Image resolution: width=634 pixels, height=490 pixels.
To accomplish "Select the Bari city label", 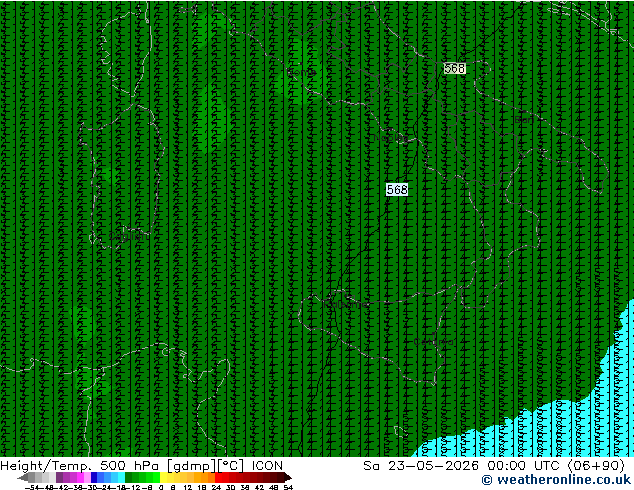I will [524, 120].
